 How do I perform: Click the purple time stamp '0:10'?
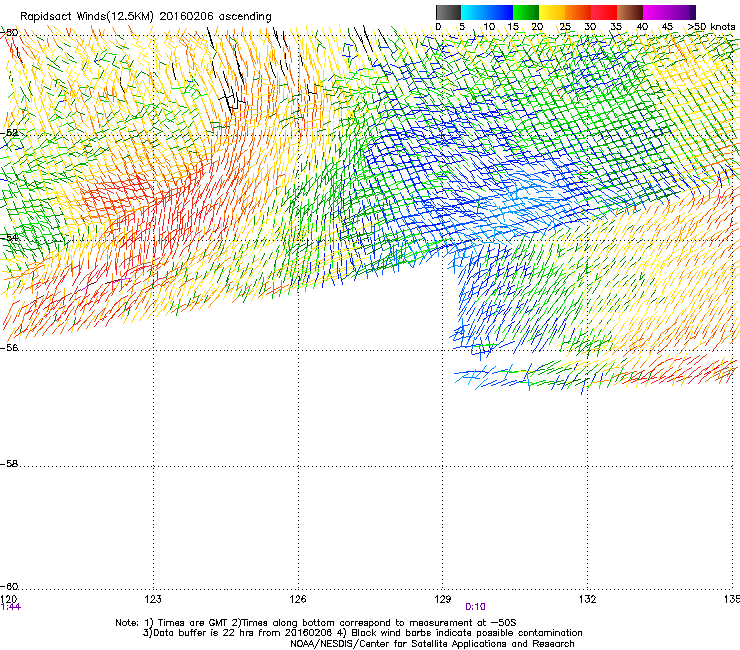[x=475, y=607]
